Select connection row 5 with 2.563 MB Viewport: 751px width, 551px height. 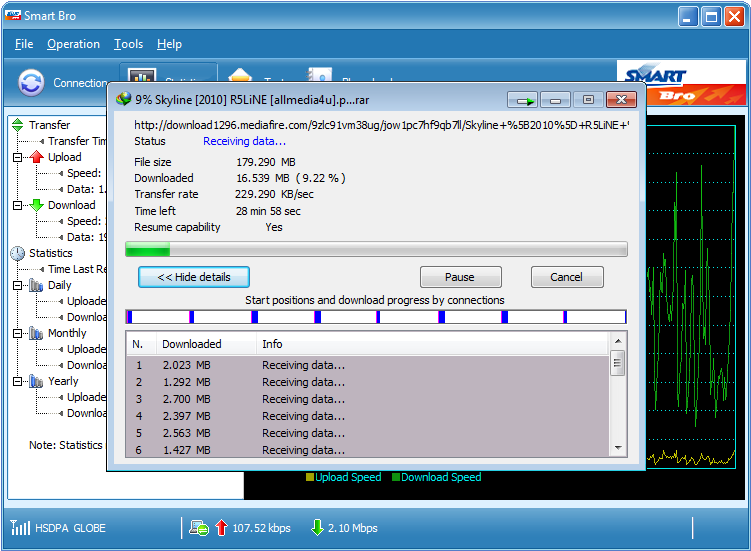click(x=367, y=433)
